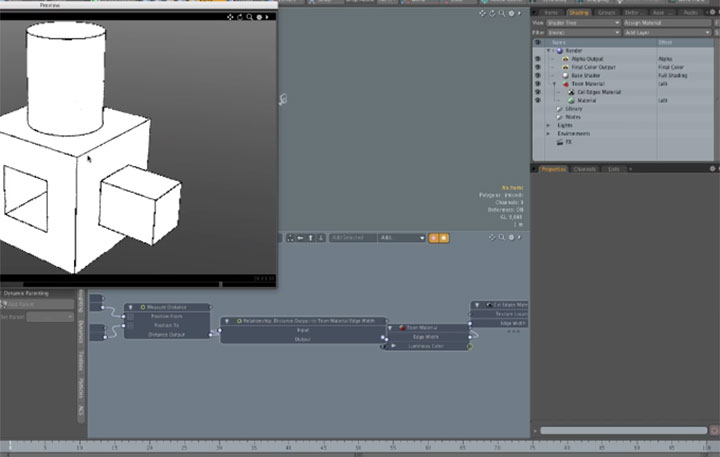Collapse the Cel Edges Material node

click(x=477, y=305)
